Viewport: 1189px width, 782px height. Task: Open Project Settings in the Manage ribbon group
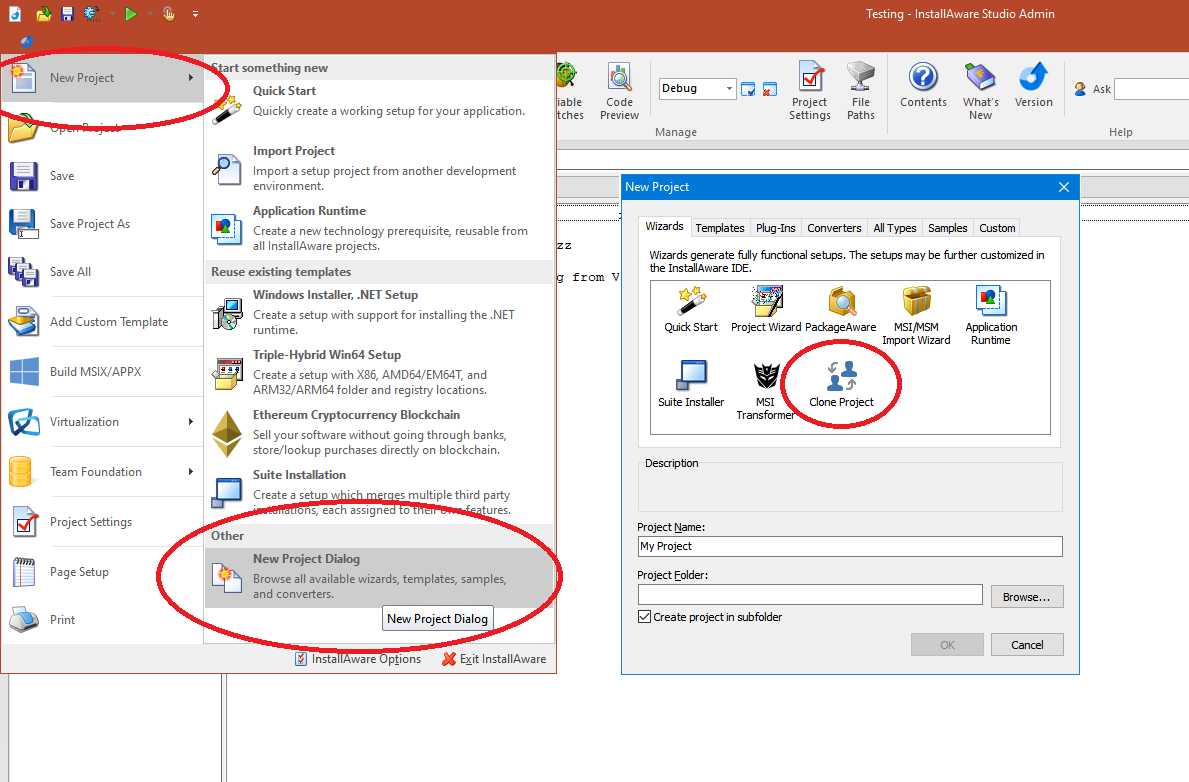[x=810, y=92]
